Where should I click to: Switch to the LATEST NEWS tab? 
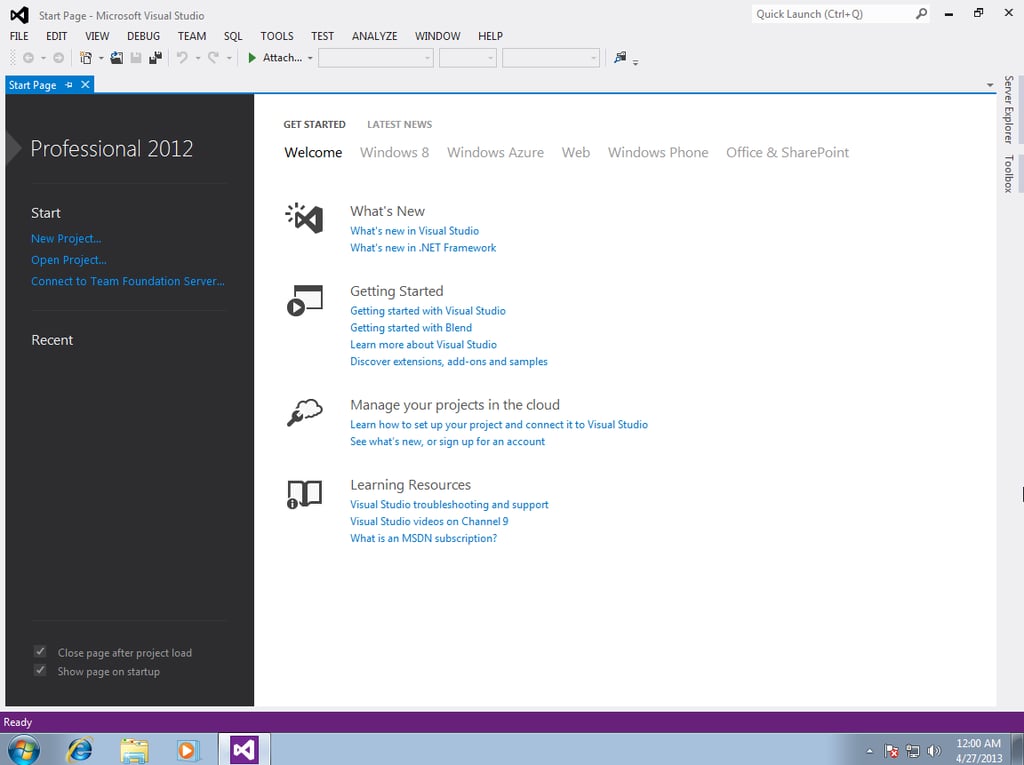399,124
